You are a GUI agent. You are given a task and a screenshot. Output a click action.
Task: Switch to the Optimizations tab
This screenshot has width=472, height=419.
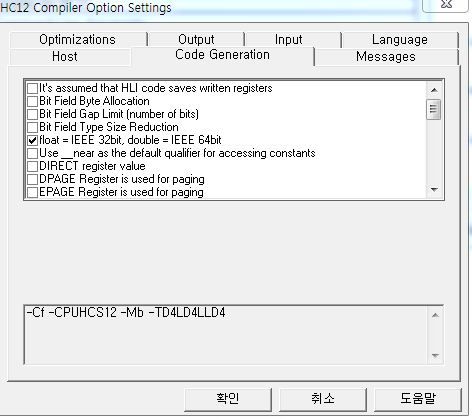point(78,40)
